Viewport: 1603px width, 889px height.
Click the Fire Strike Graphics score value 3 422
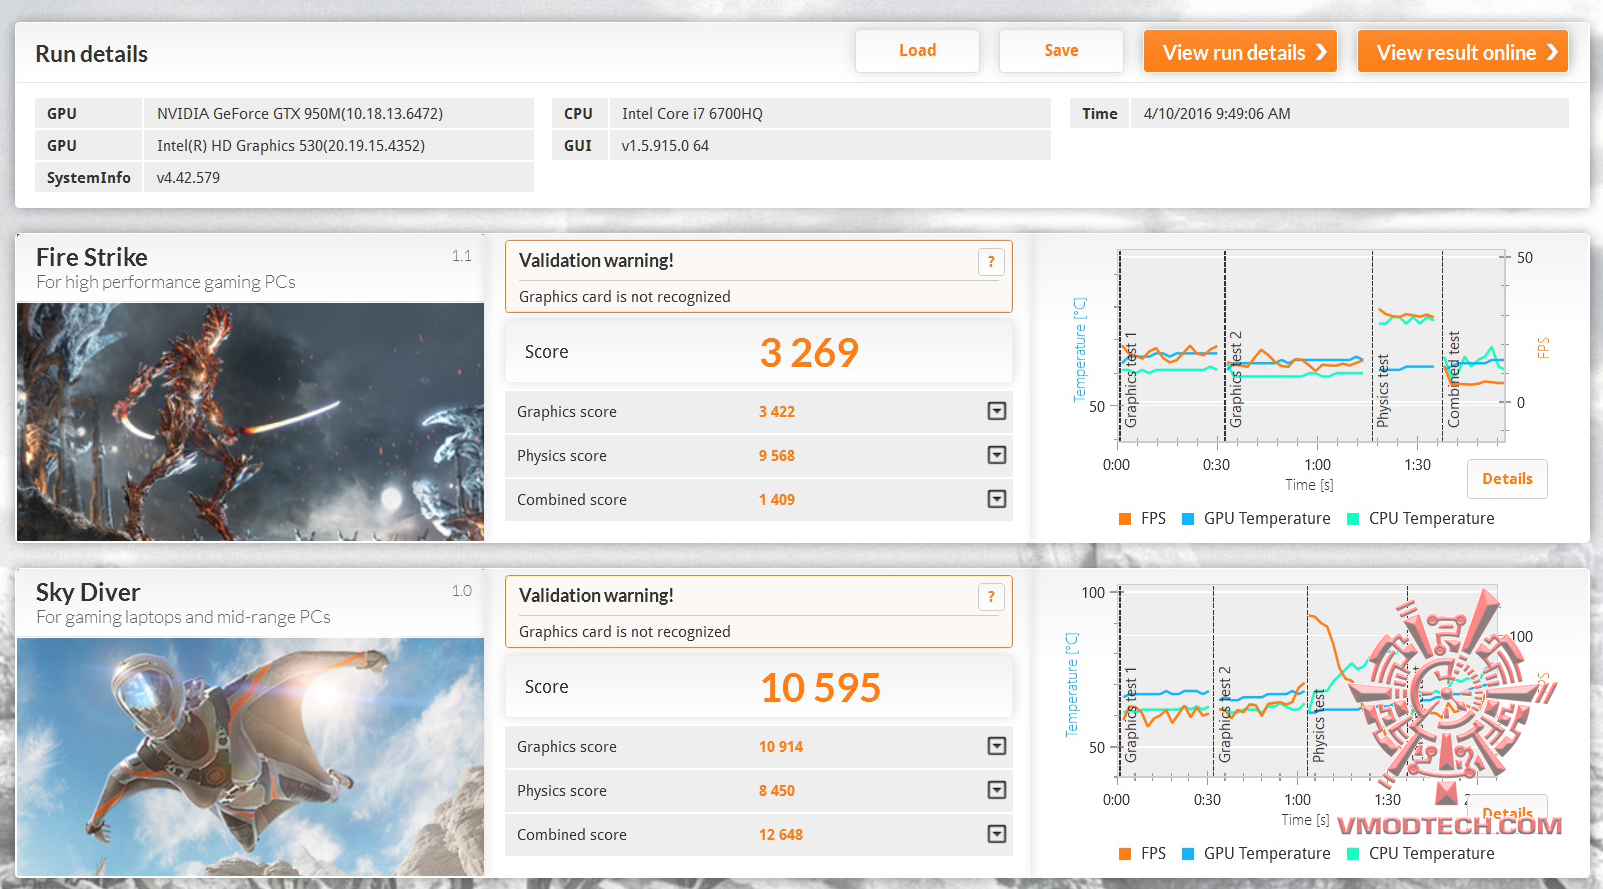click(x=777, y=412)
